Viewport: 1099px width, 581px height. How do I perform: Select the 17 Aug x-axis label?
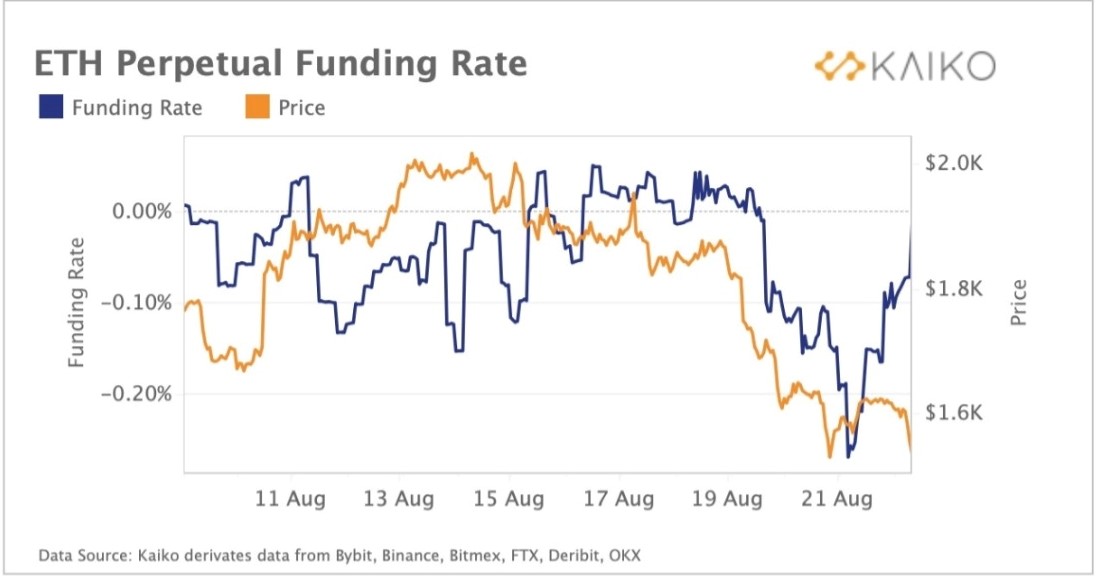(x=619, y=498)
